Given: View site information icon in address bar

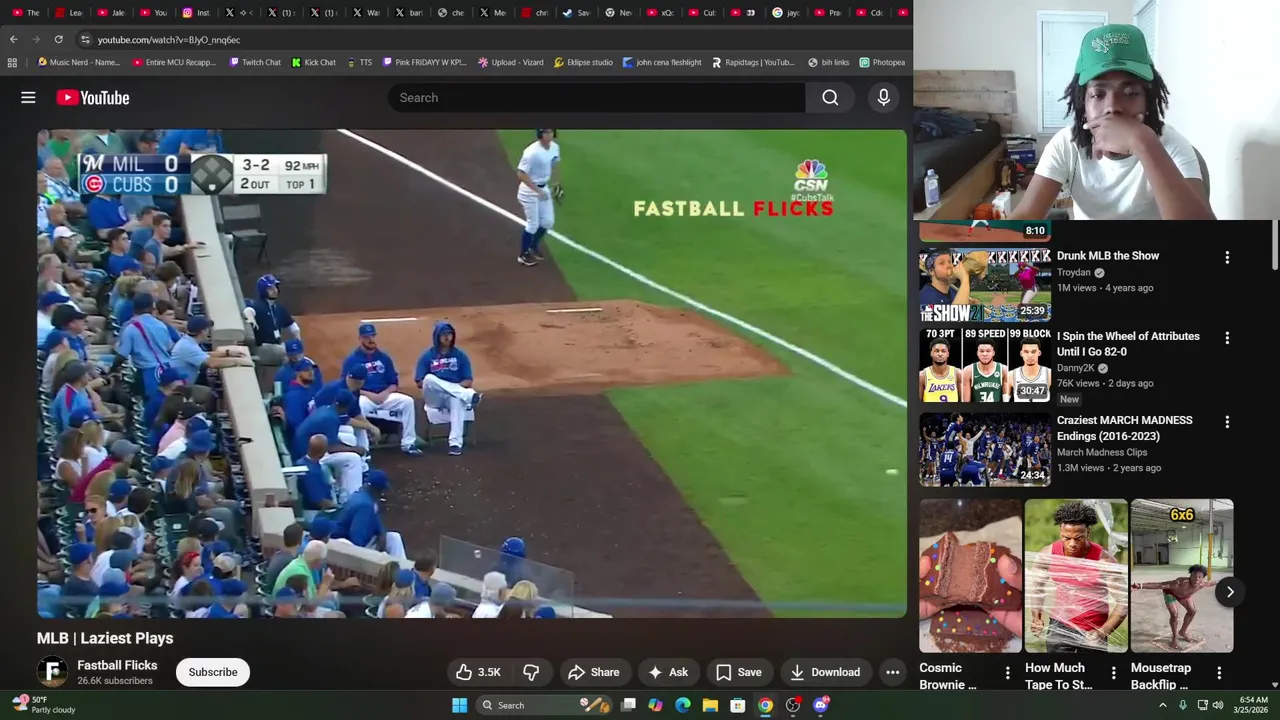Looking at the screenshot, I should click(x=85, y=39).
